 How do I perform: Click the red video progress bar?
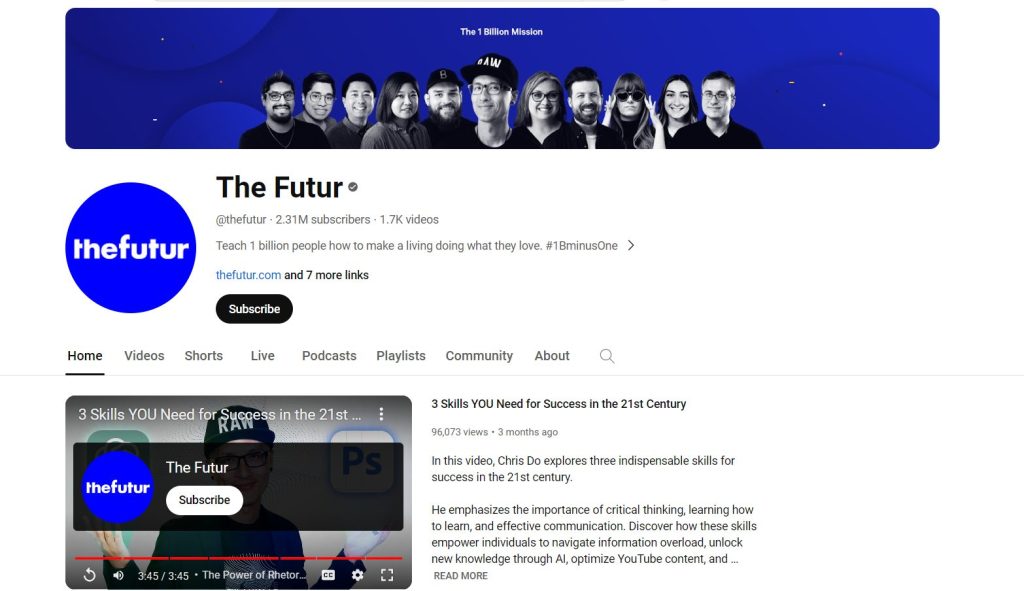point(238,558)
